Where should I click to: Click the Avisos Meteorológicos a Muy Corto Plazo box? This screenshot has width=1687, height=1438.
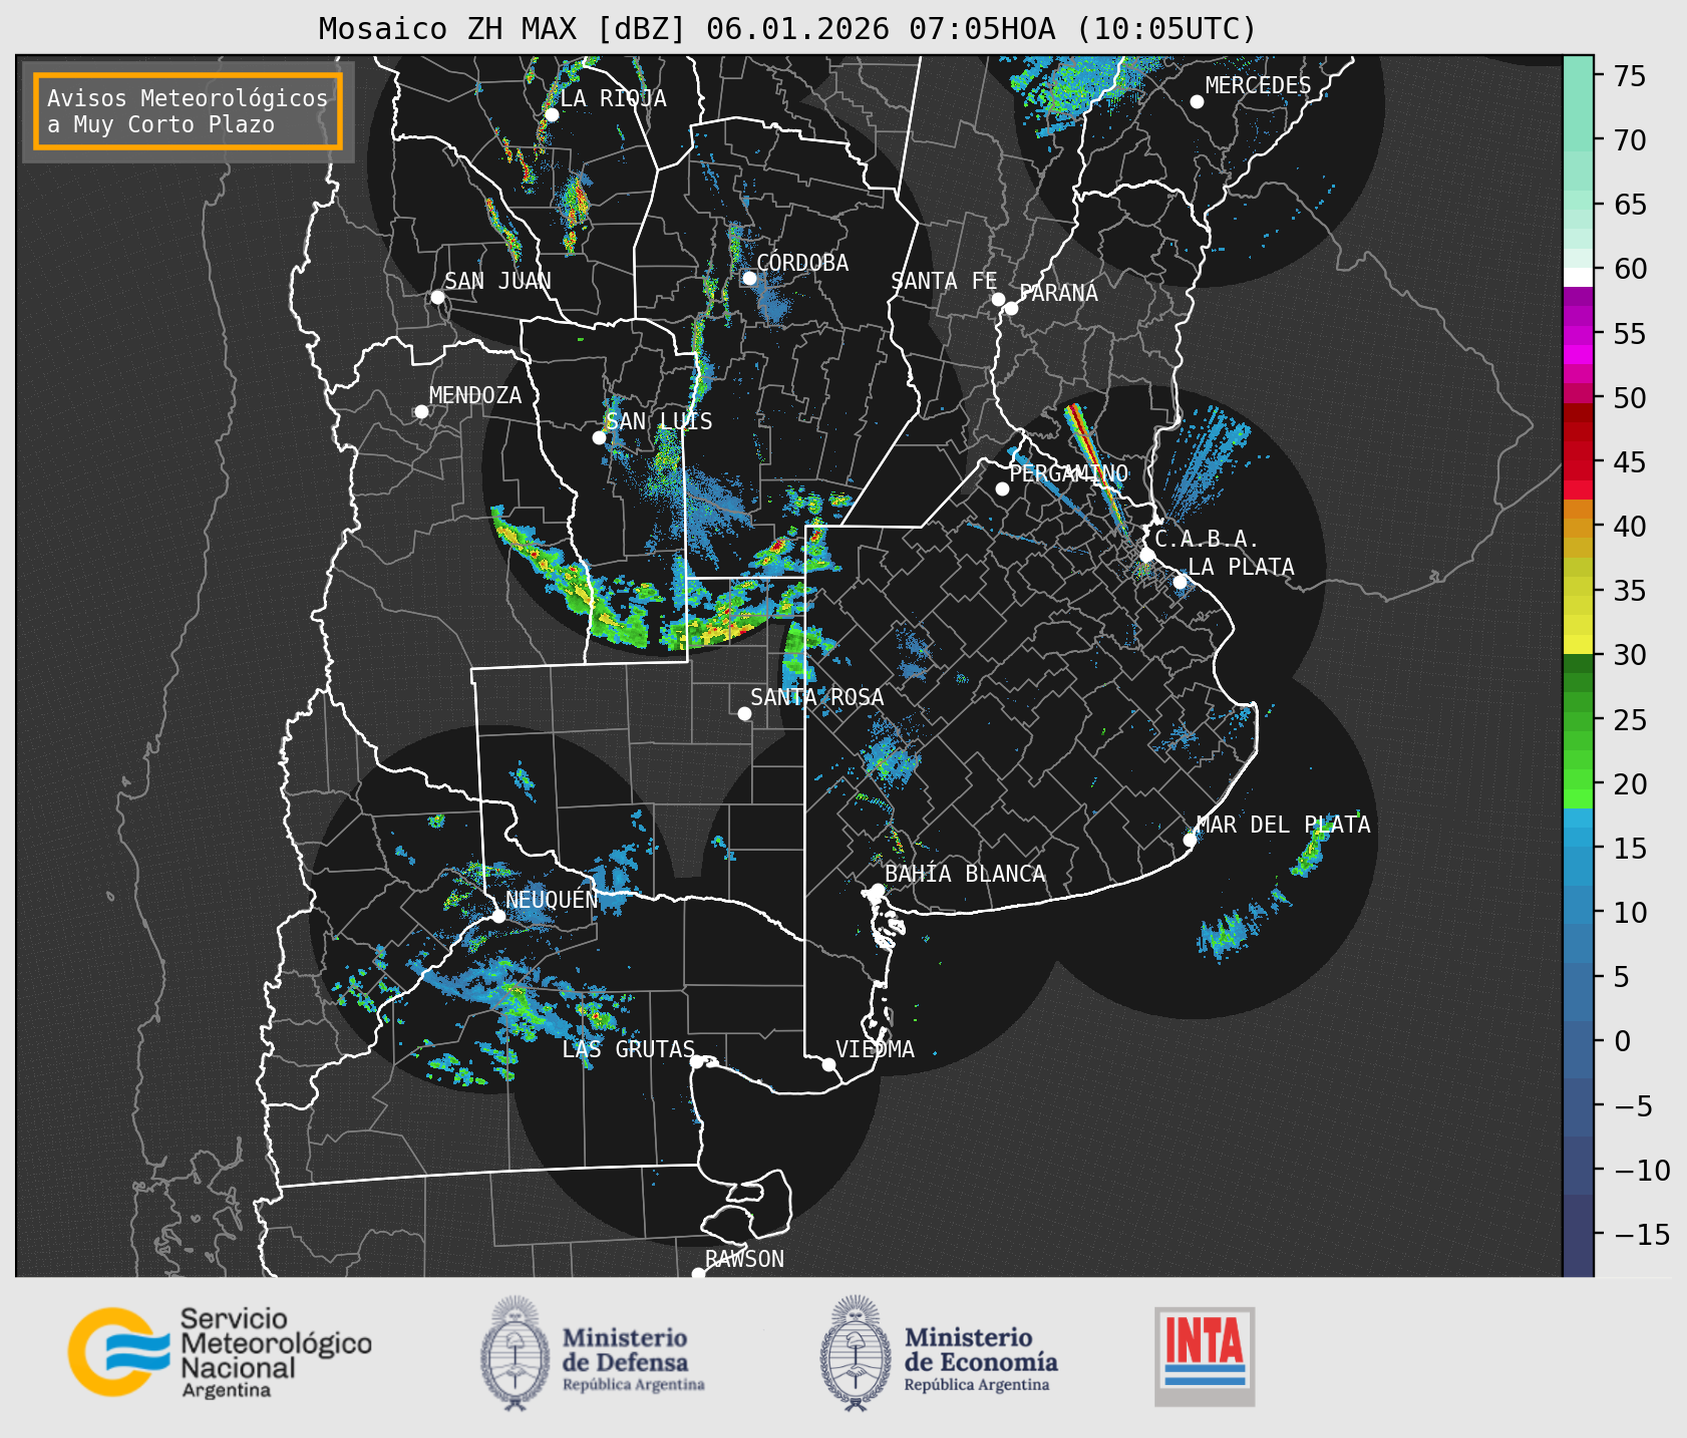(x=188, y=111)
